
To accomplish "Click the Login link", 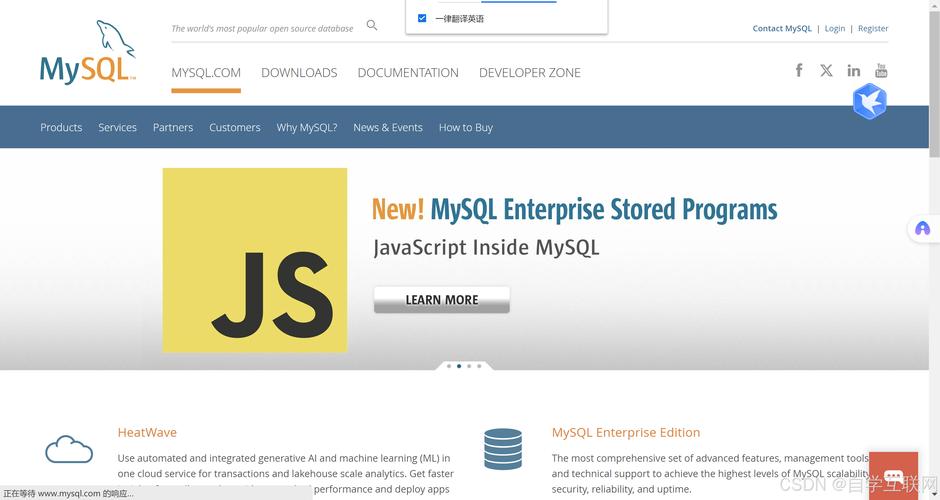I will pos(834,28).
